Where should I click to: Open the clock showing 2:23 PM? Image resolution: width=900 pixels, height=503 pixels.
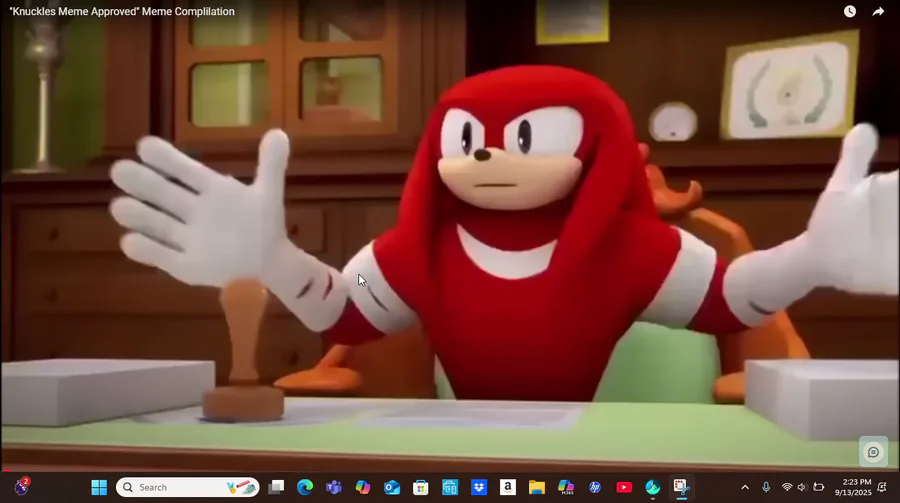click(853, 487)
